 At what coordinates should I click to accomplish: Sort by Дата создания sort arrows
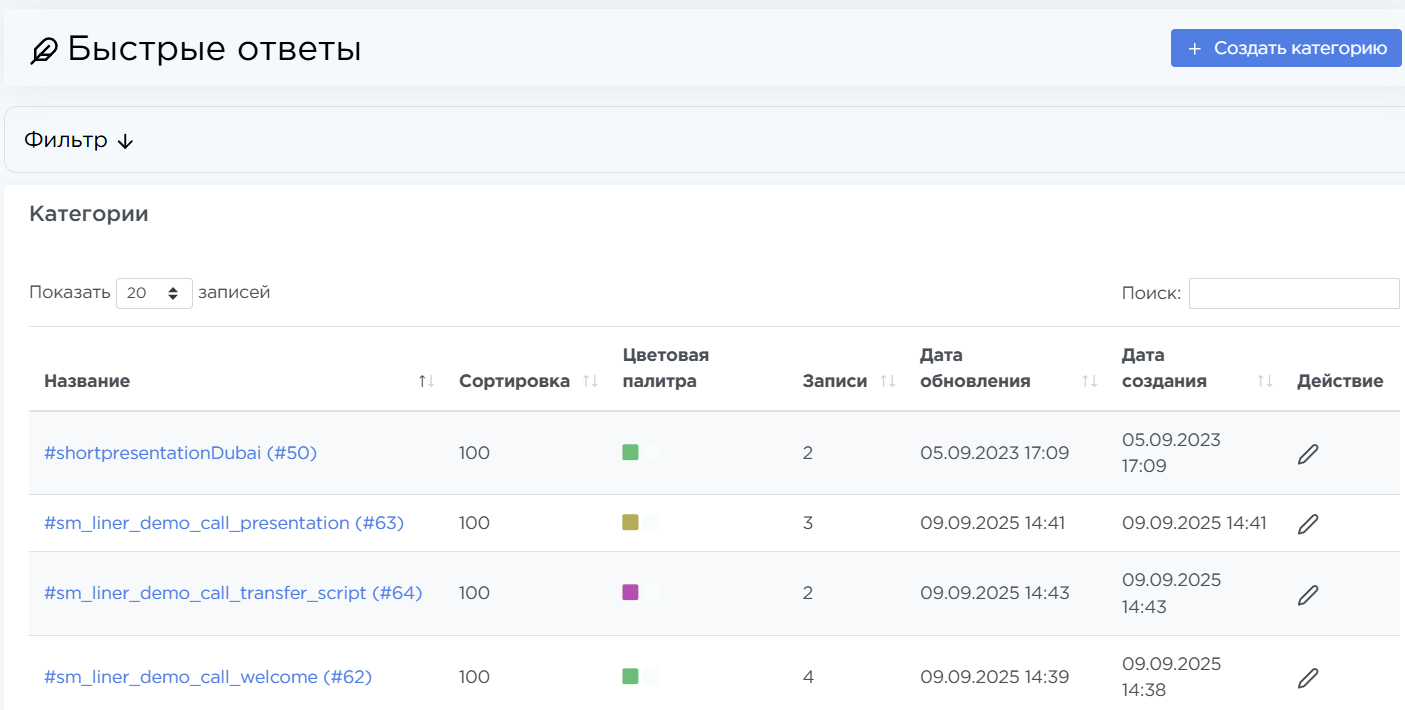tap(1265, 381)
